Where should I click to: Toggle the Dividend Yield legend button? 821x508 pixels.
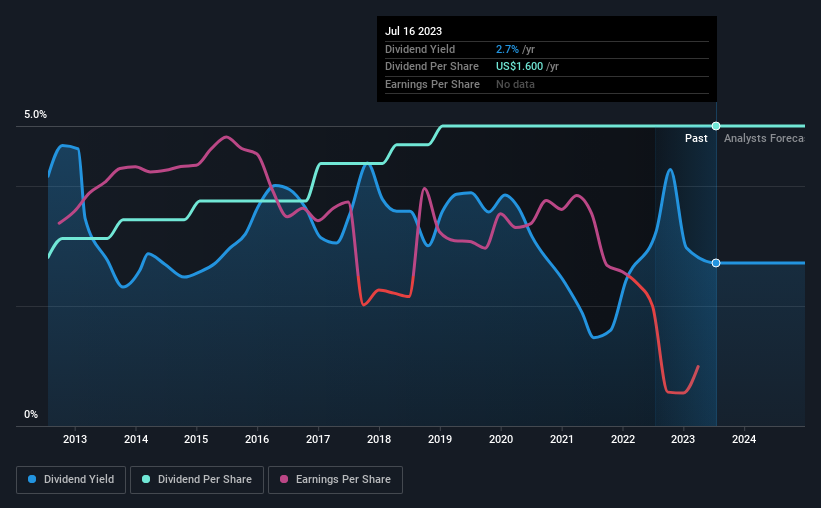pyautogui.click(x=71, y=480)
